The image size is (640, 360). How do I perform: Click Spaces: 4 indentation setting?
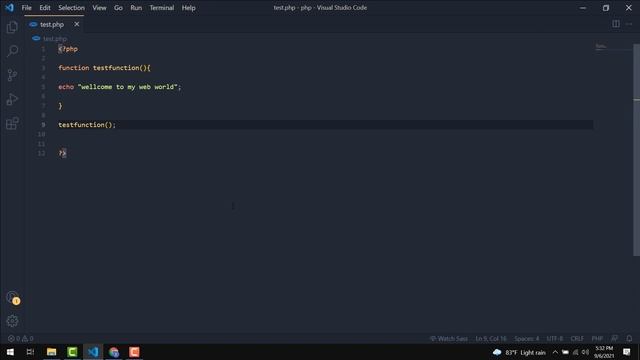point(527,338)
